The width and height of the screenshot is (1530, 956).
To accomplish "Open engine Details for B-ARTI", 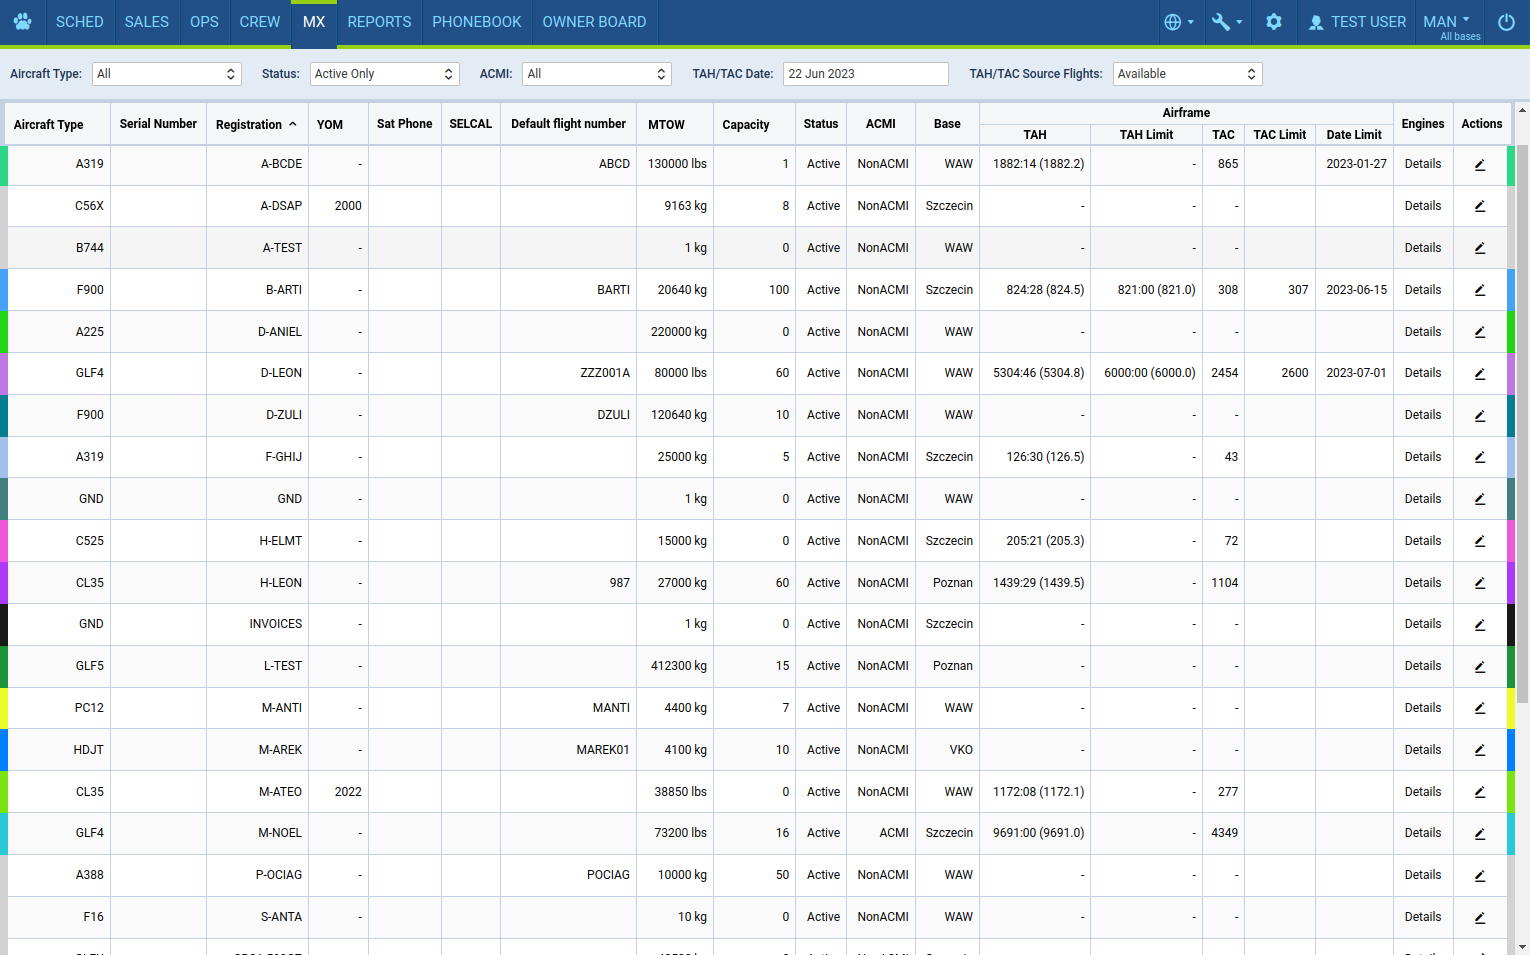I will (x=1422, y=290).
